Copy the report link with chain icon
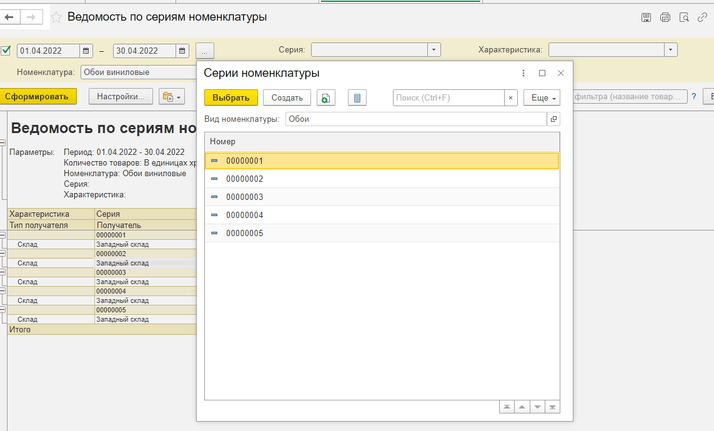The image size is (714, 431). click(x=702, y=18)
